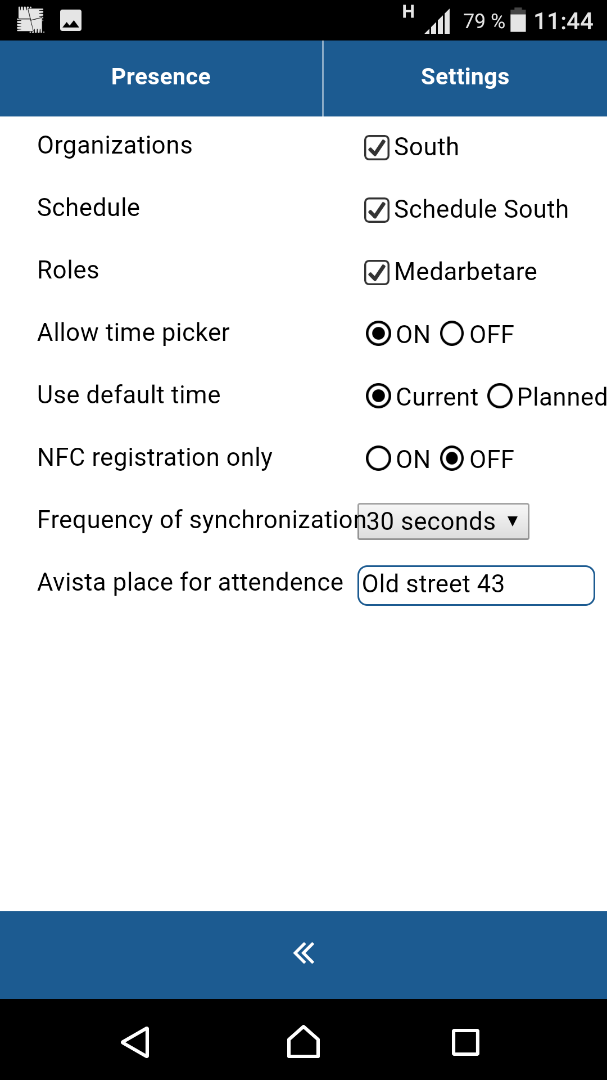Toggle the Schedule South checkbox
Viewport: 607px width, 1080px height.
[376, 209]
